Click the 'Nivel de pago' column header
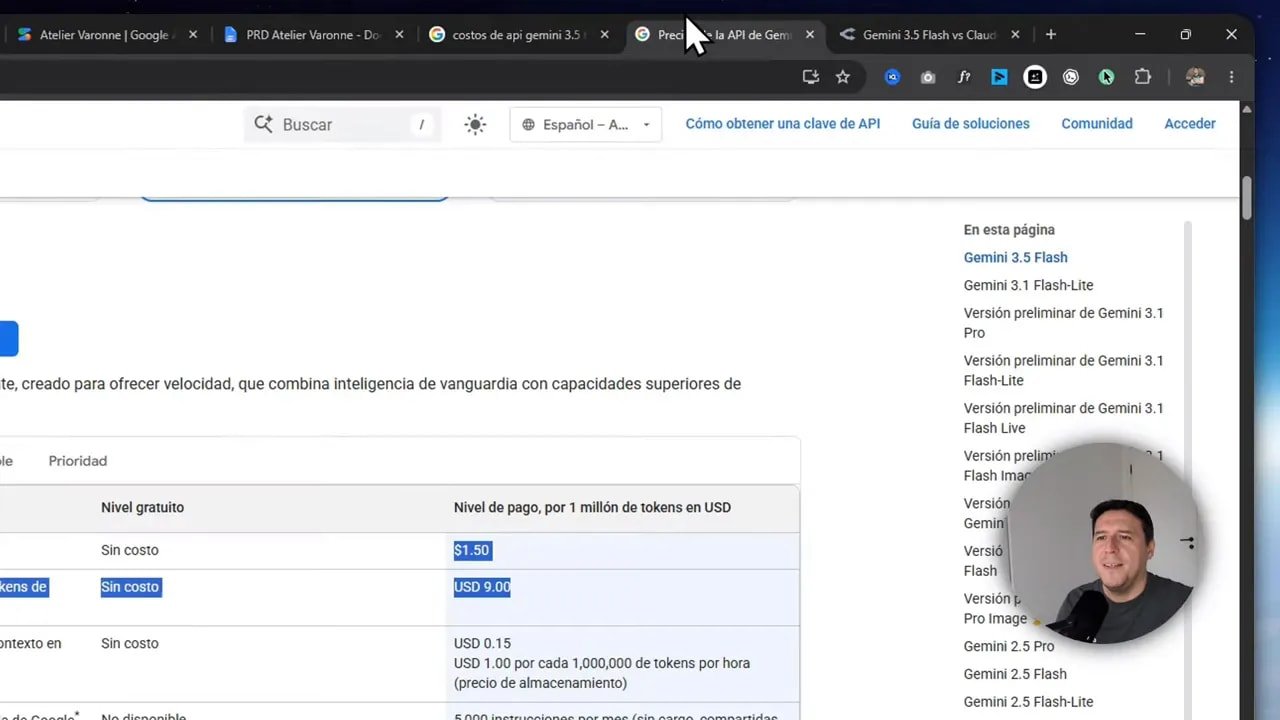Screen dimensions: 1280x720 click(592, 507)
